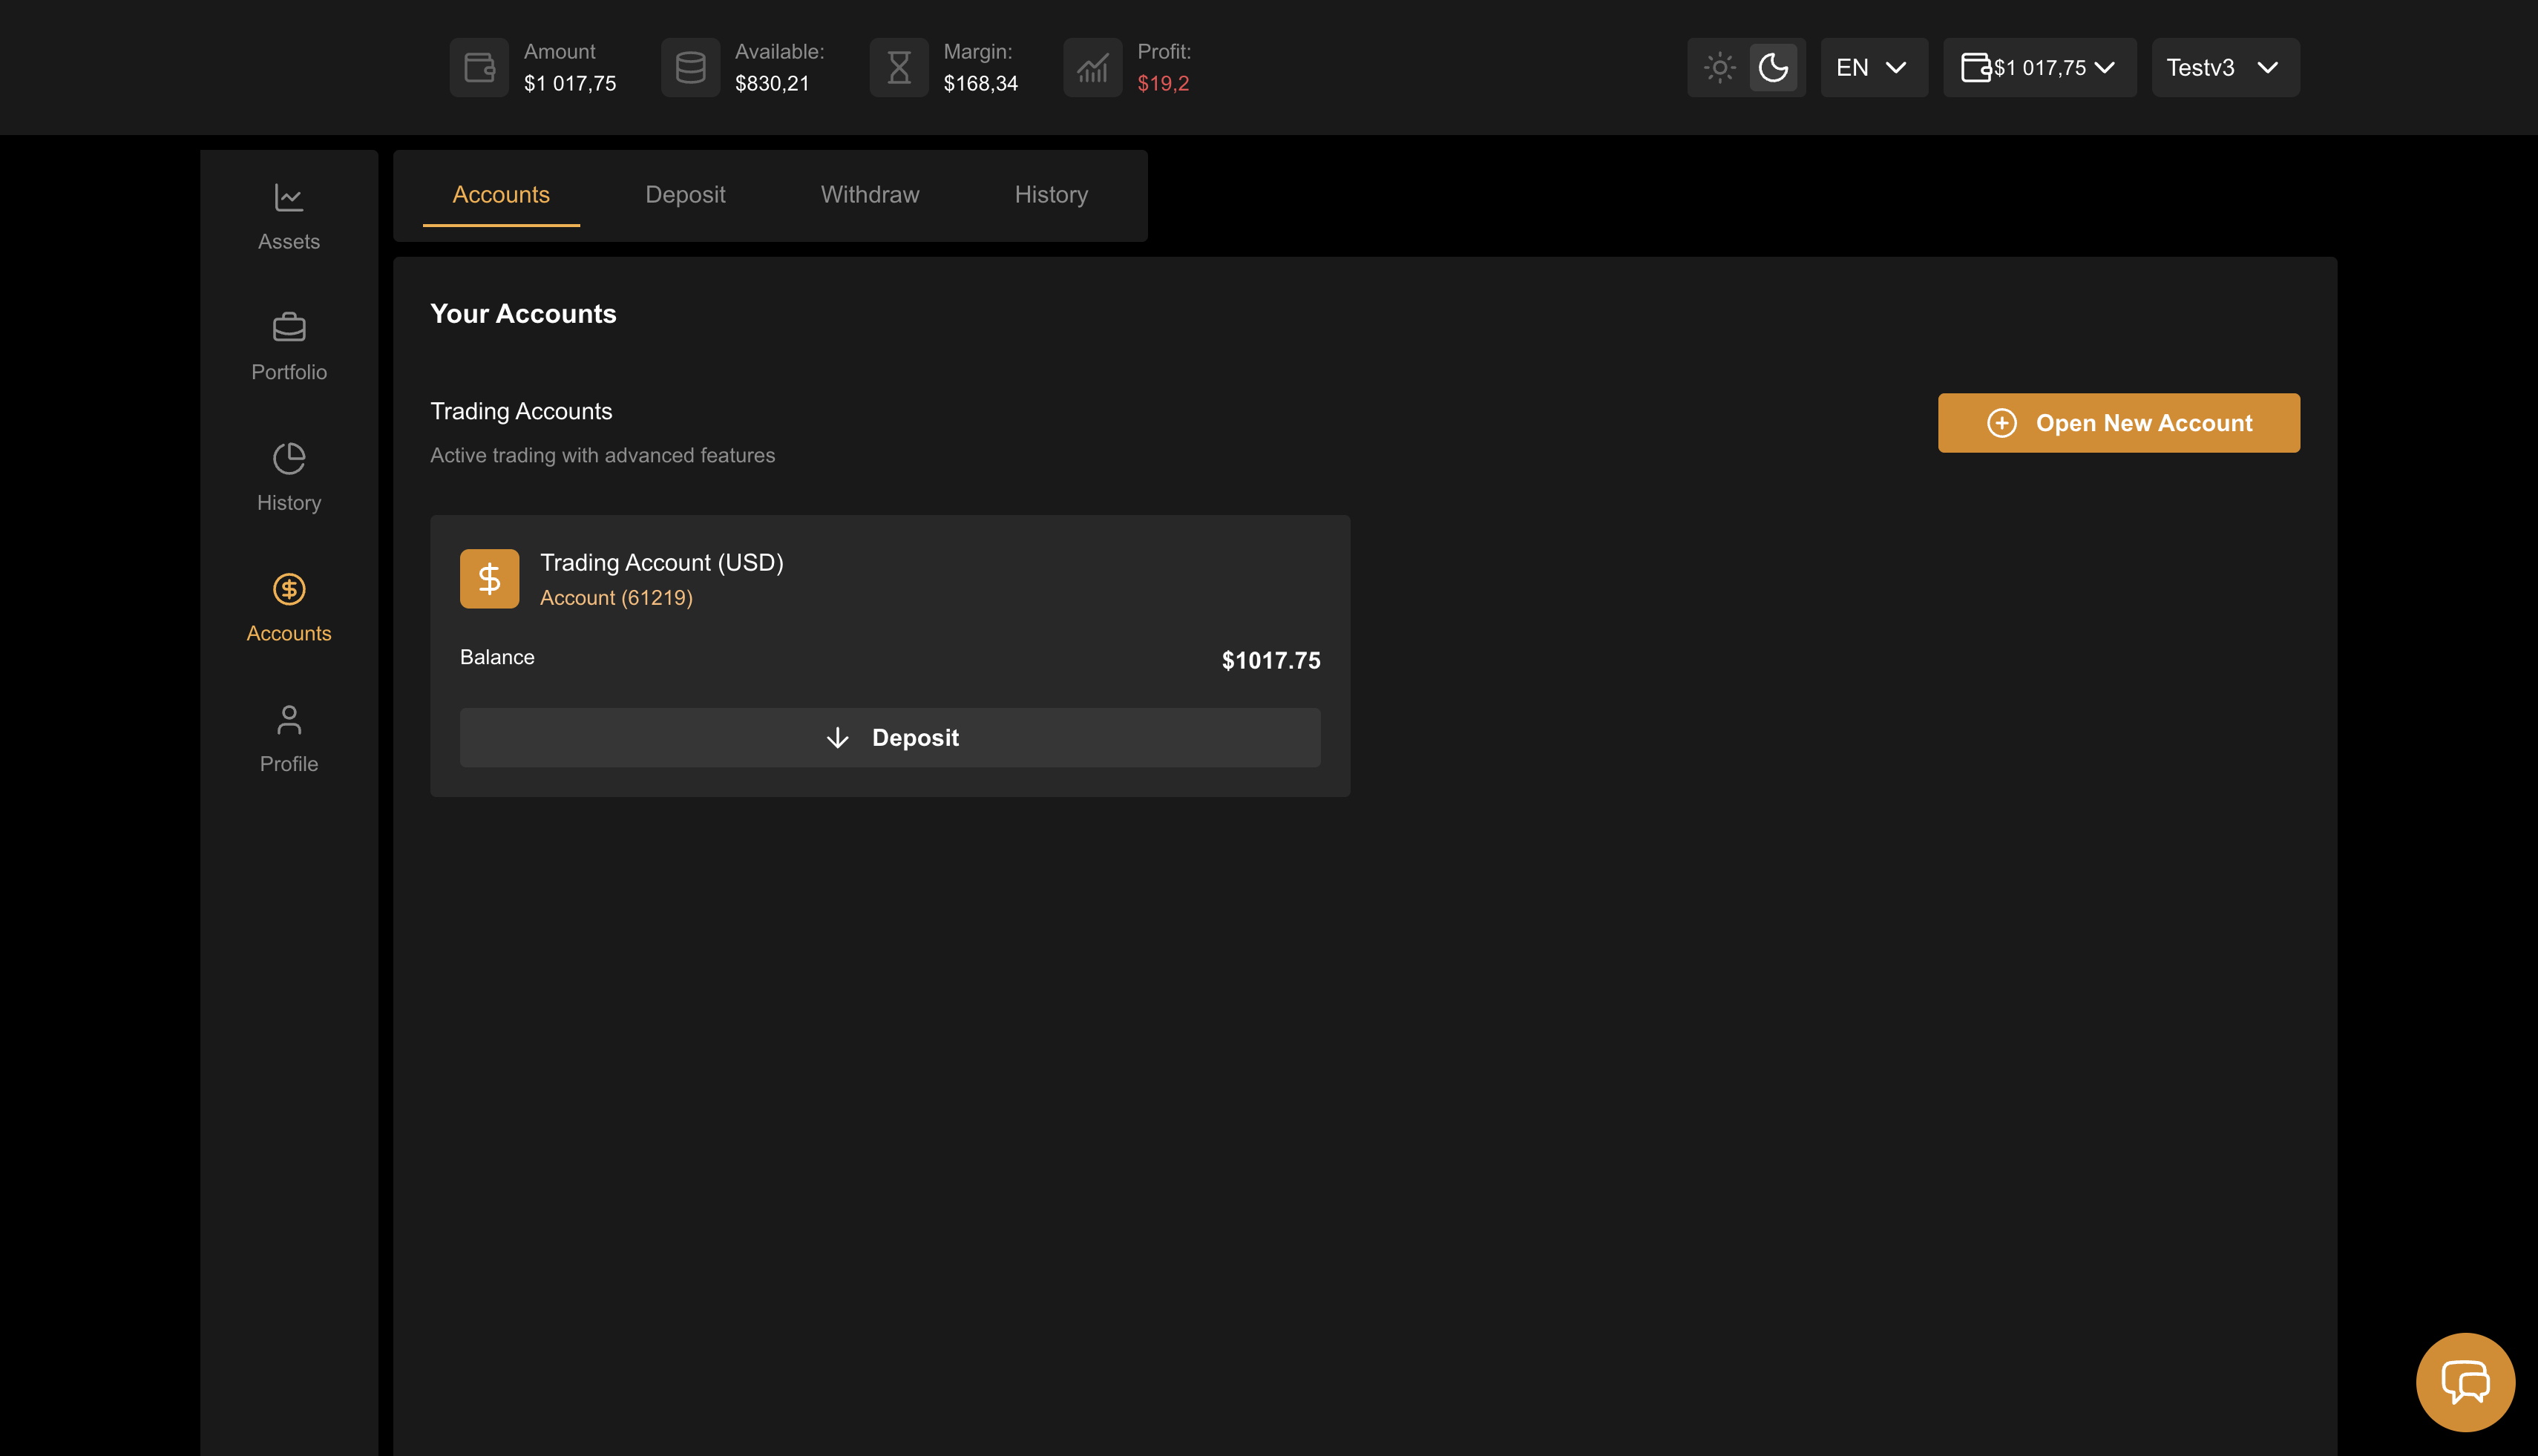Open the Portfolio briefcase icon
The height and width of the screenshot is (1456, 2538).
coord(289,327)
